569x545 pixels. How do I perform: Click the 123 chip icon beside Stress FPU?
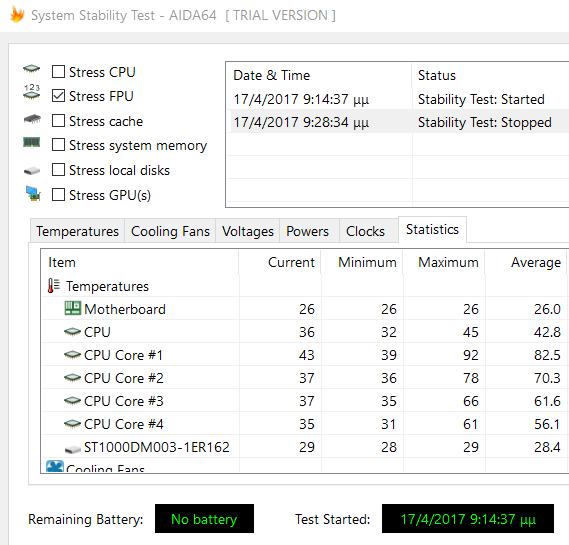32,92
